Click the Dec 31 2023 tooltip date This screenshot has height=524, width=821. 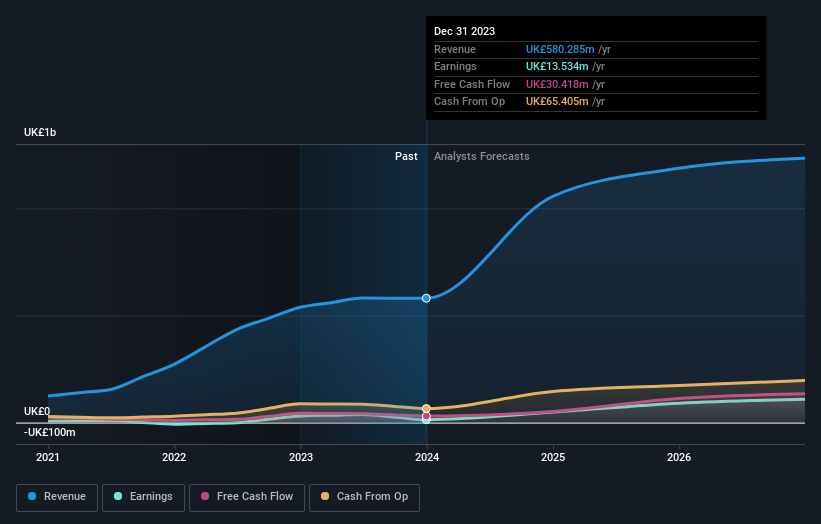464,31
